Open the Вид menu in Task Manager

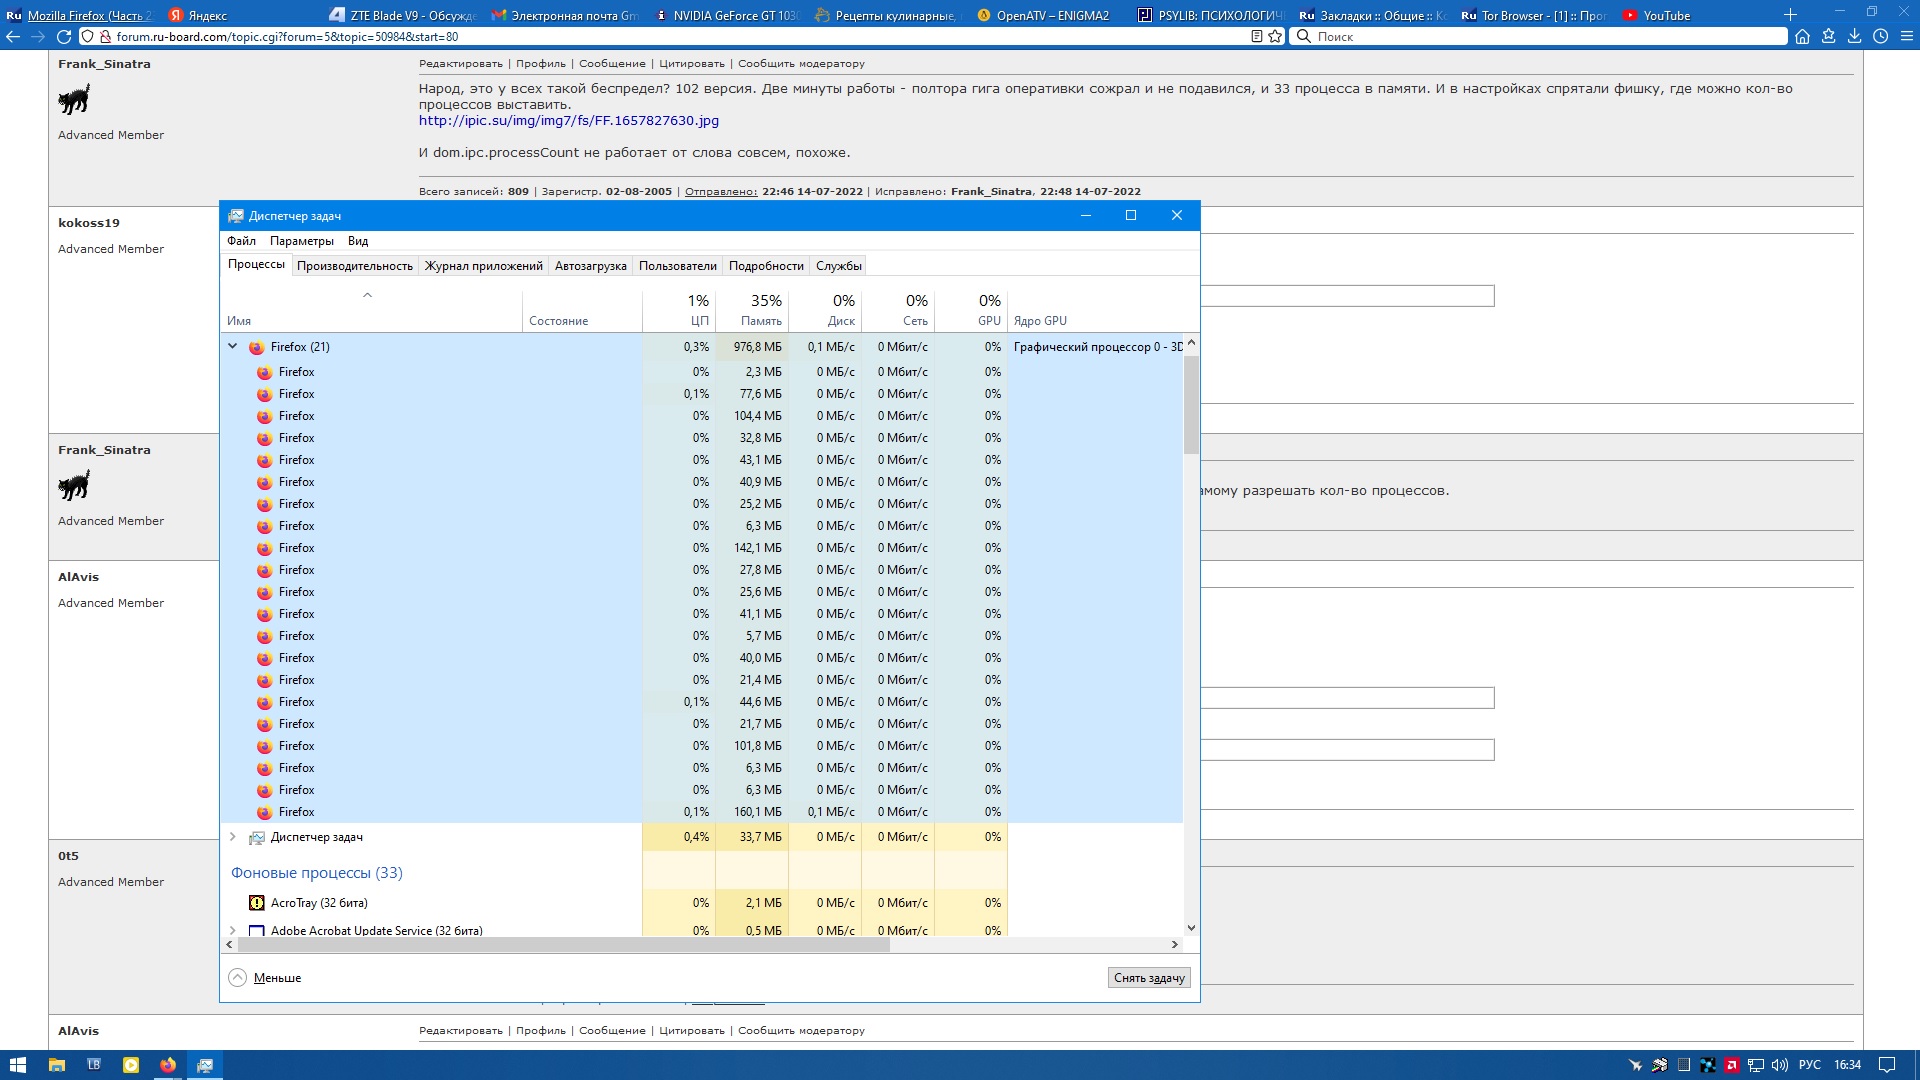click(x=358, y=241)
